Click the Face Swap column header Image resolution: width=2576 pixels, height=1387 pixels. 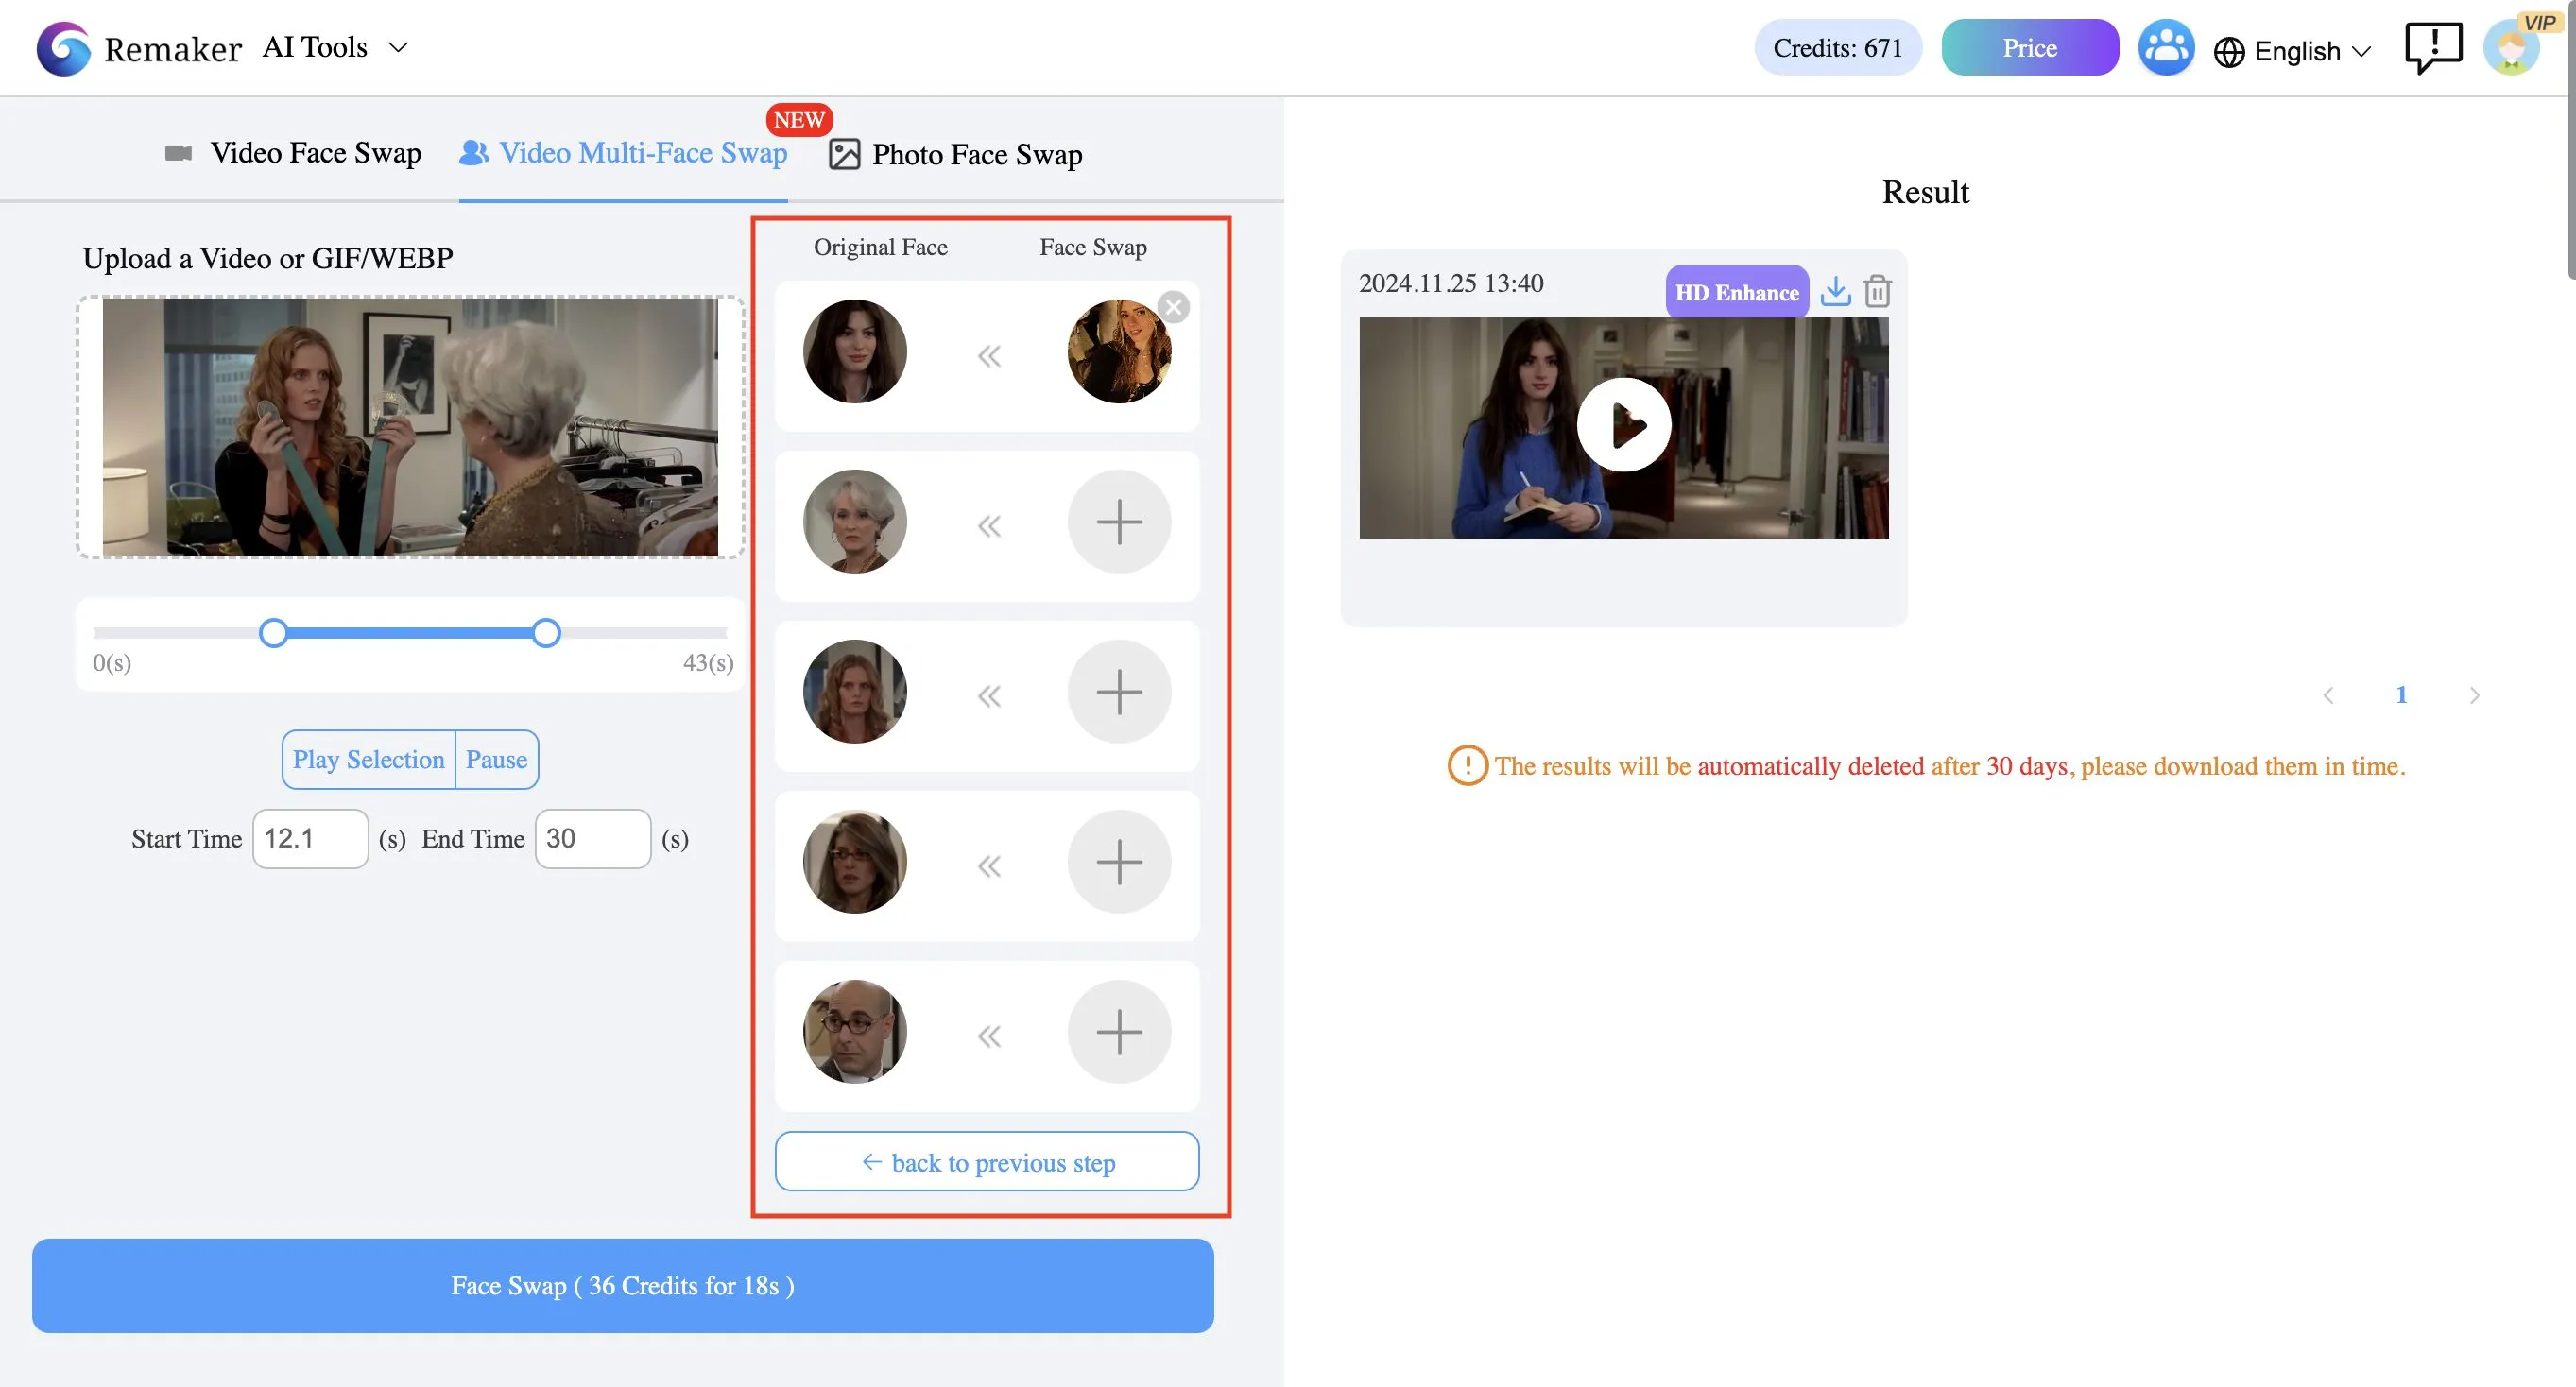(1093, 247)
